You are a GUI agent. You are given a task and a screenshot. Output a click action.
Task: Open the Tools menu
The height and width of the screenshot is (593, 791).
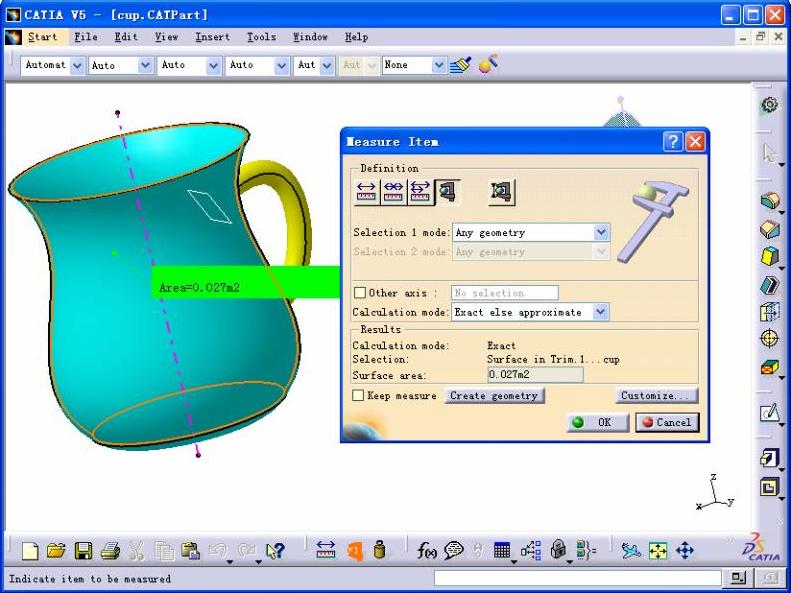[261, 37]
